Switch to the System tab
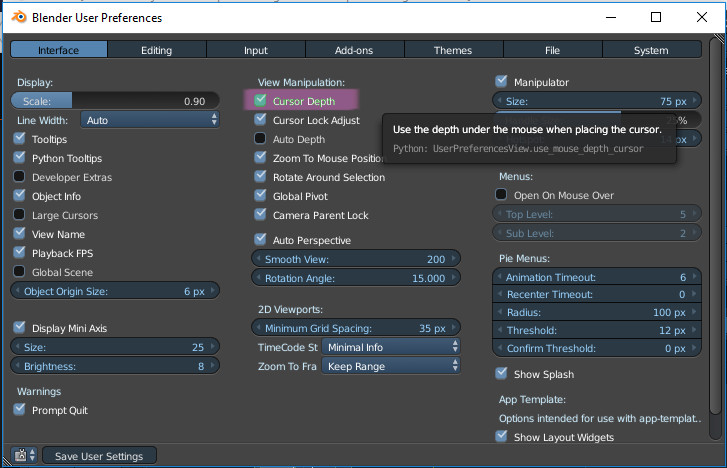This screenshot has height=468, width=727. pos(651,50)
